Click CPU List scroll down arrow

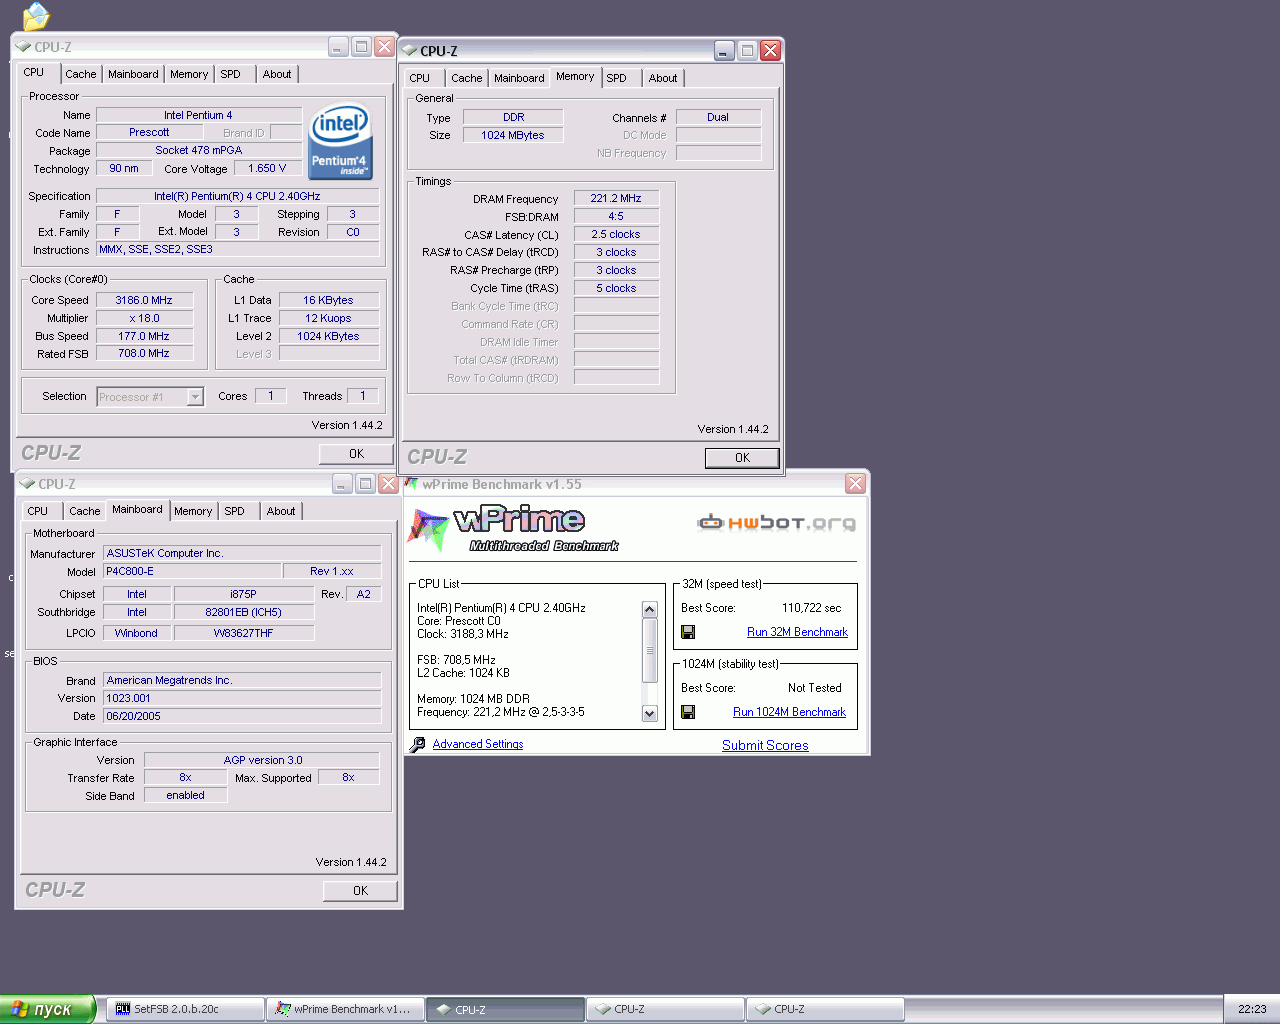click(x=649, y=713)
